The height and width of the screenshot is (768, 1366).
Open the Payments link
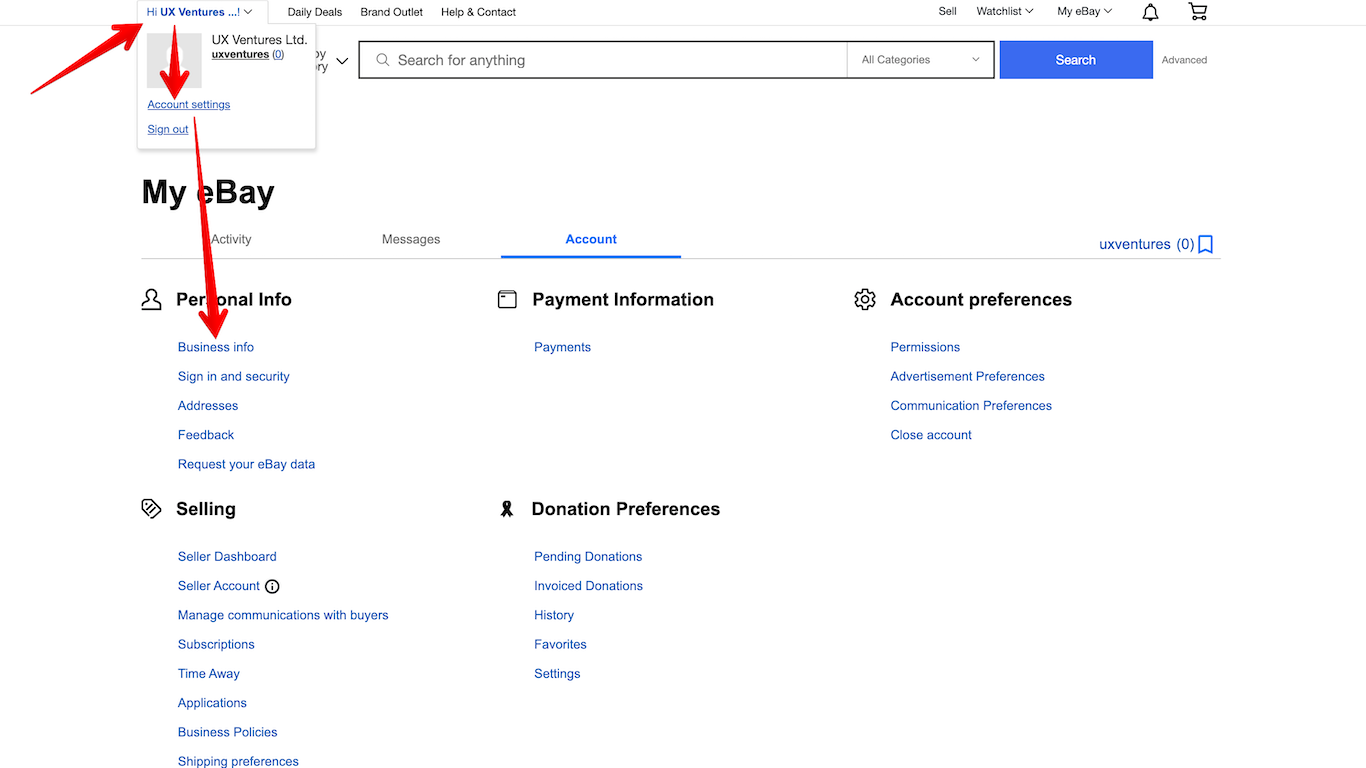(x=562, y=347)
